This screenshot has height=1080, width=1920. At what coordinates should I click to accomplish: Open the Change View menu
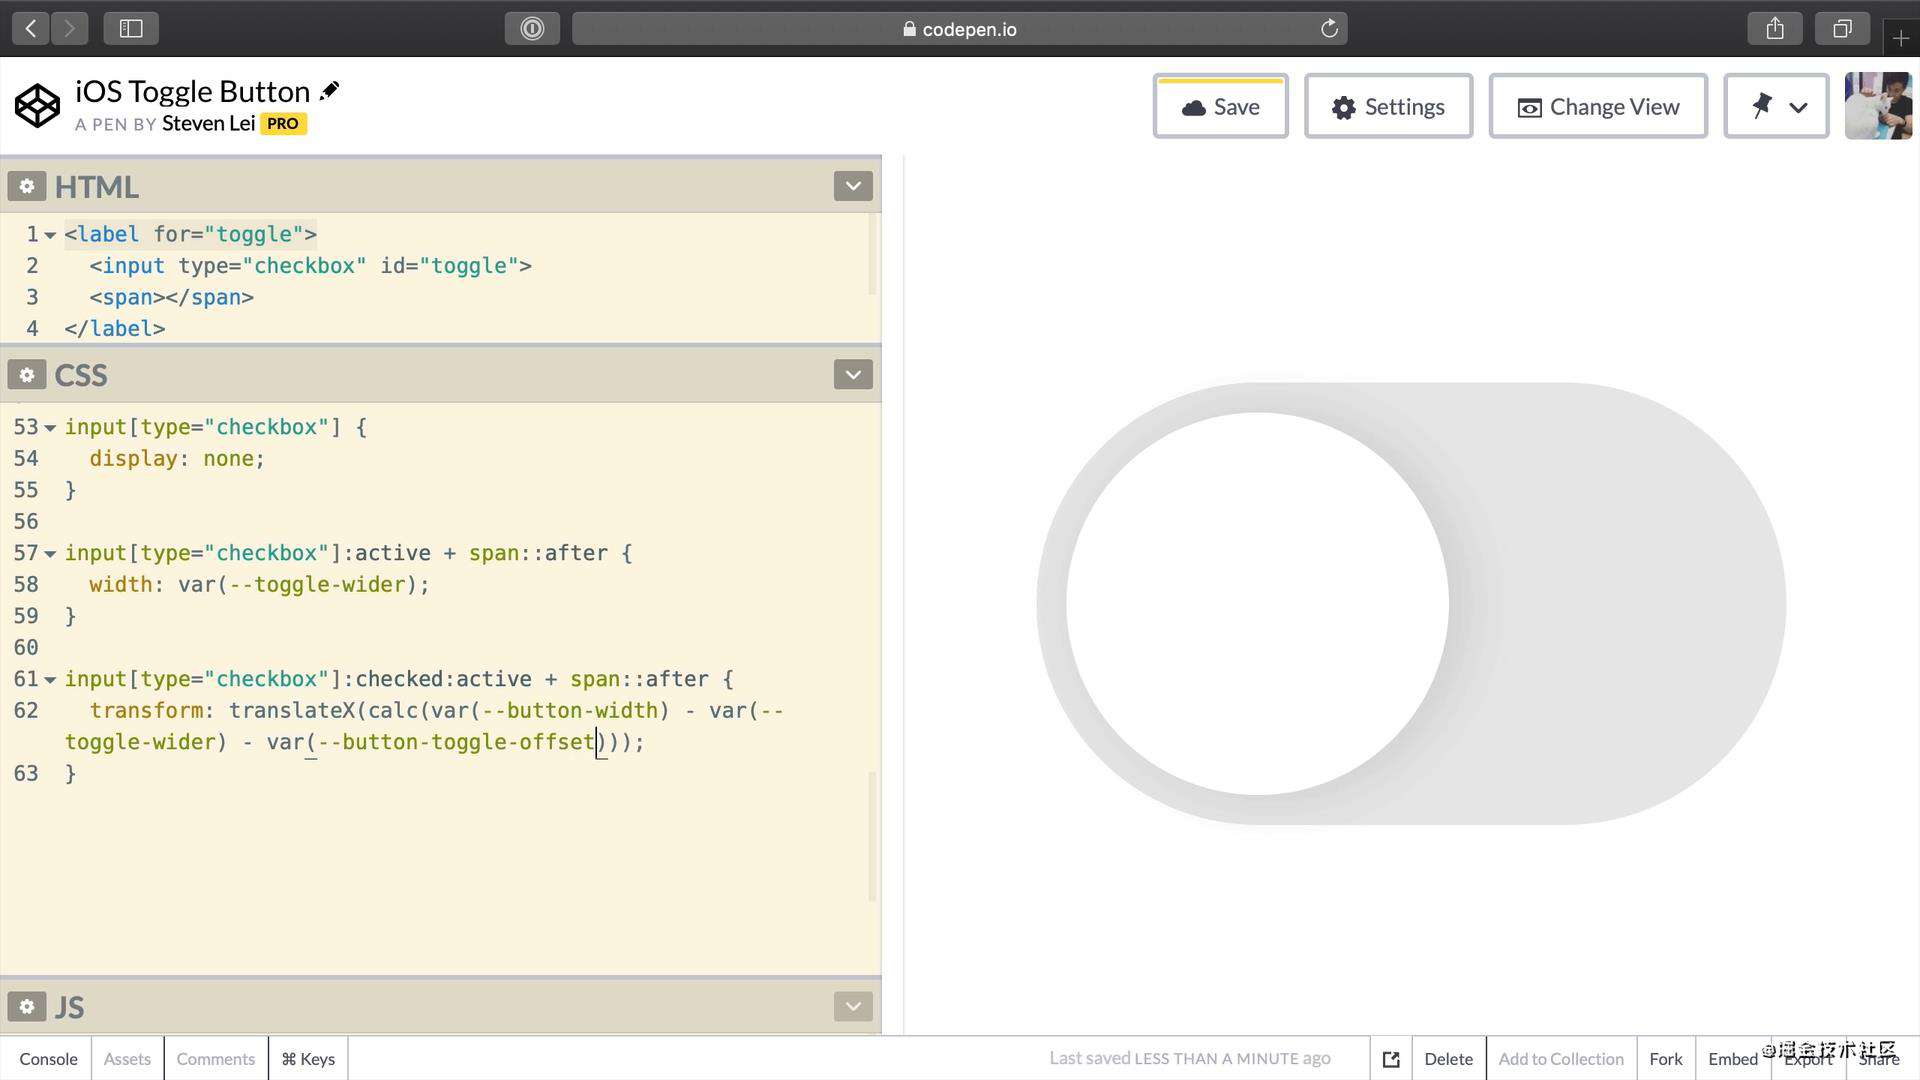(x=1598, y=106)
